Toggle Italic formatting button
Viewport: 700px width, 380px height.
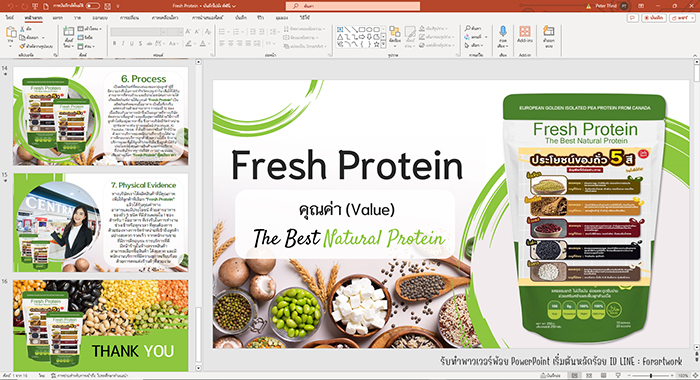tap(123, 44)
